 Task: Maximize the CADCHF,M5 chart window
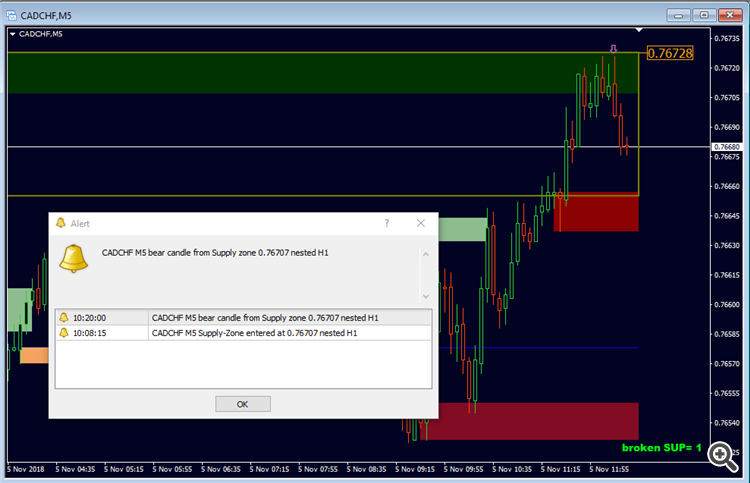point(704,15)
